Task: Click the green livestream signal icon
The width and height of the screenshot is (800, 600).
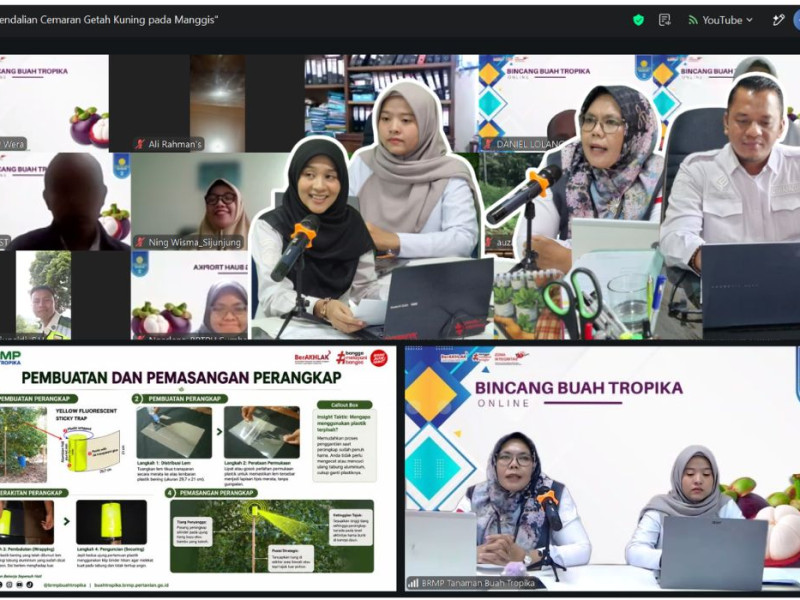Action: pyautogui.click(x=693, y=20)
